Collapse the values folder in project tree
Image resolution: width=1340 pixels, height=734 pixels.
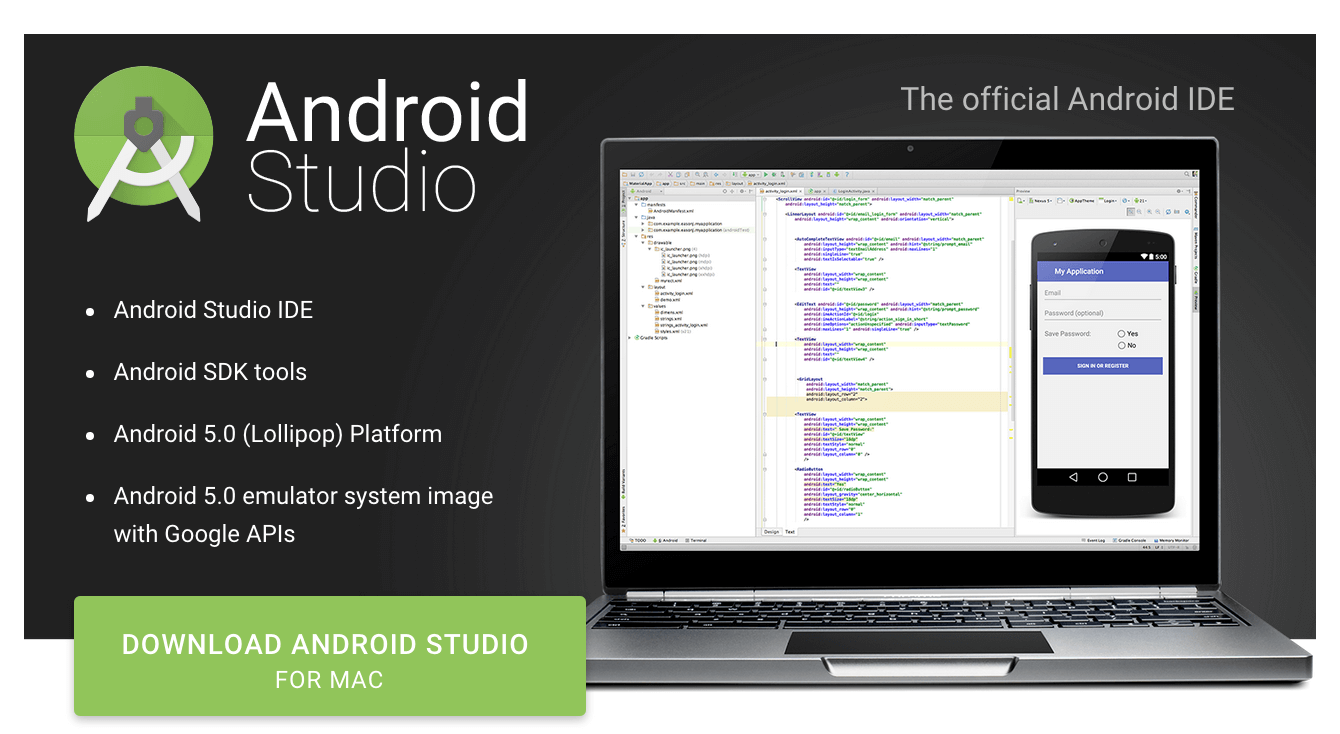(x=643, y=306)
